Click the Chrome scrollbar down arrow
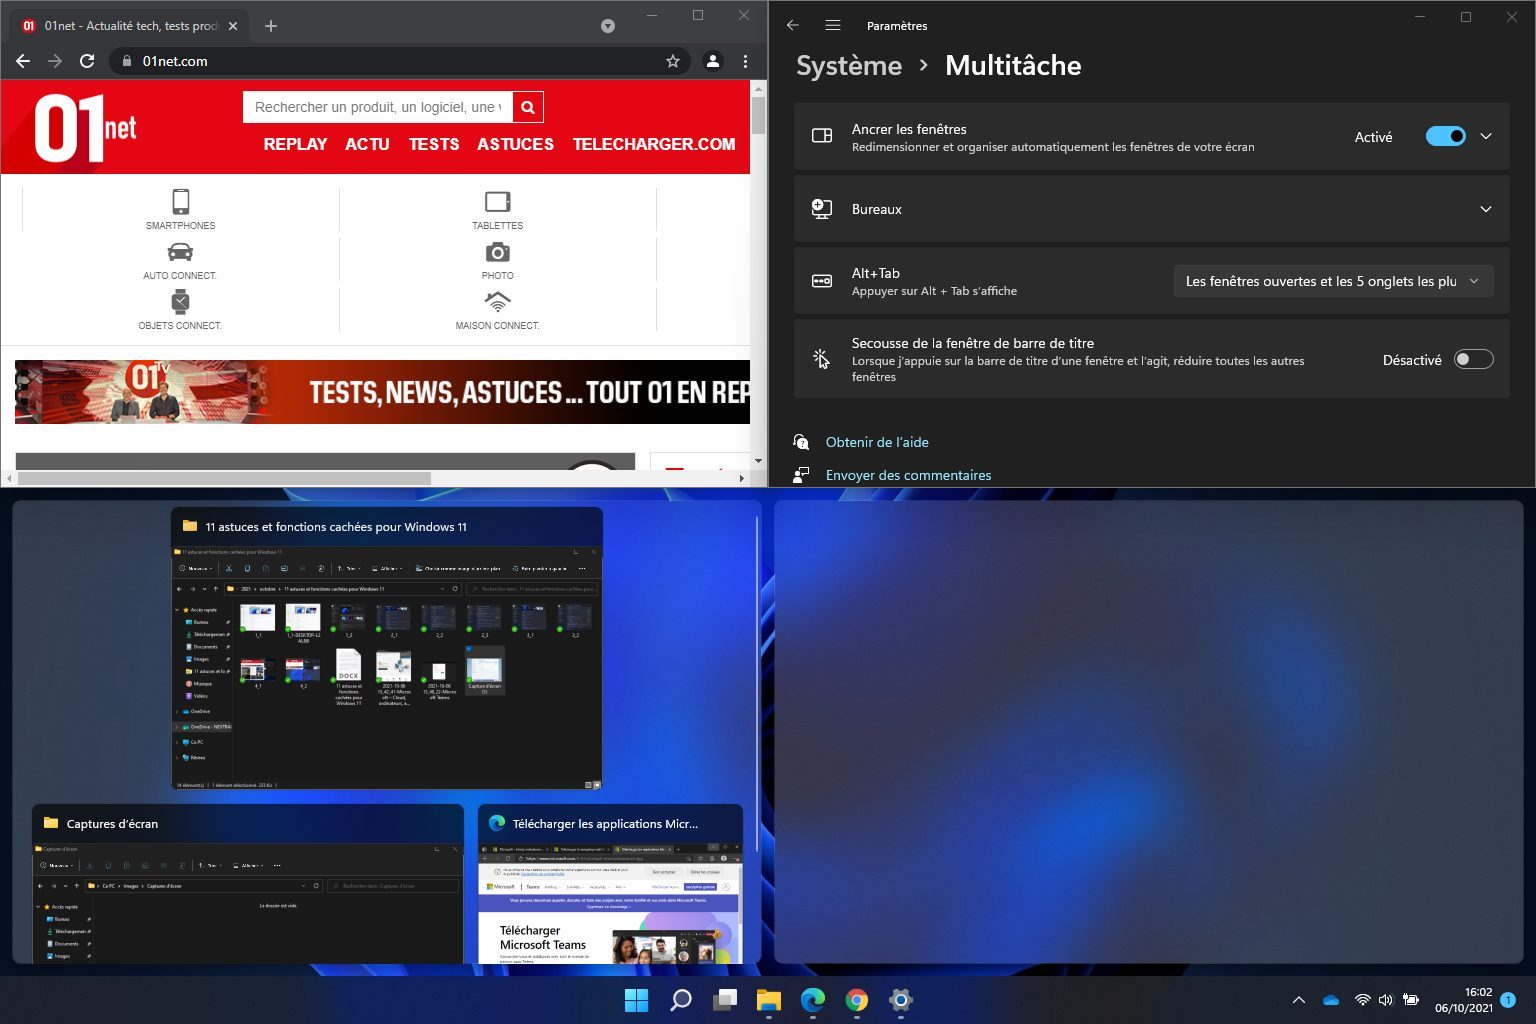 click(x=758, y=461)
